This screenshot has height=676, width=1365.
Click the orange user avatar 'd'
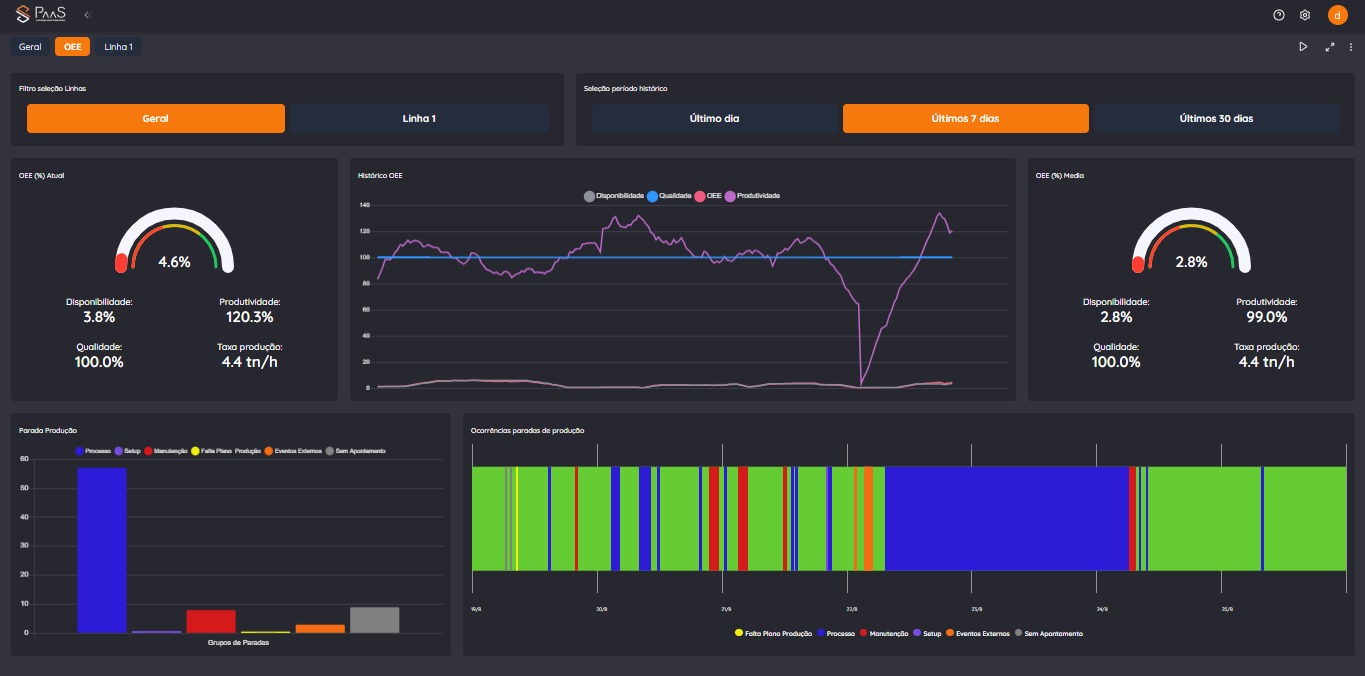[1337, 15]
